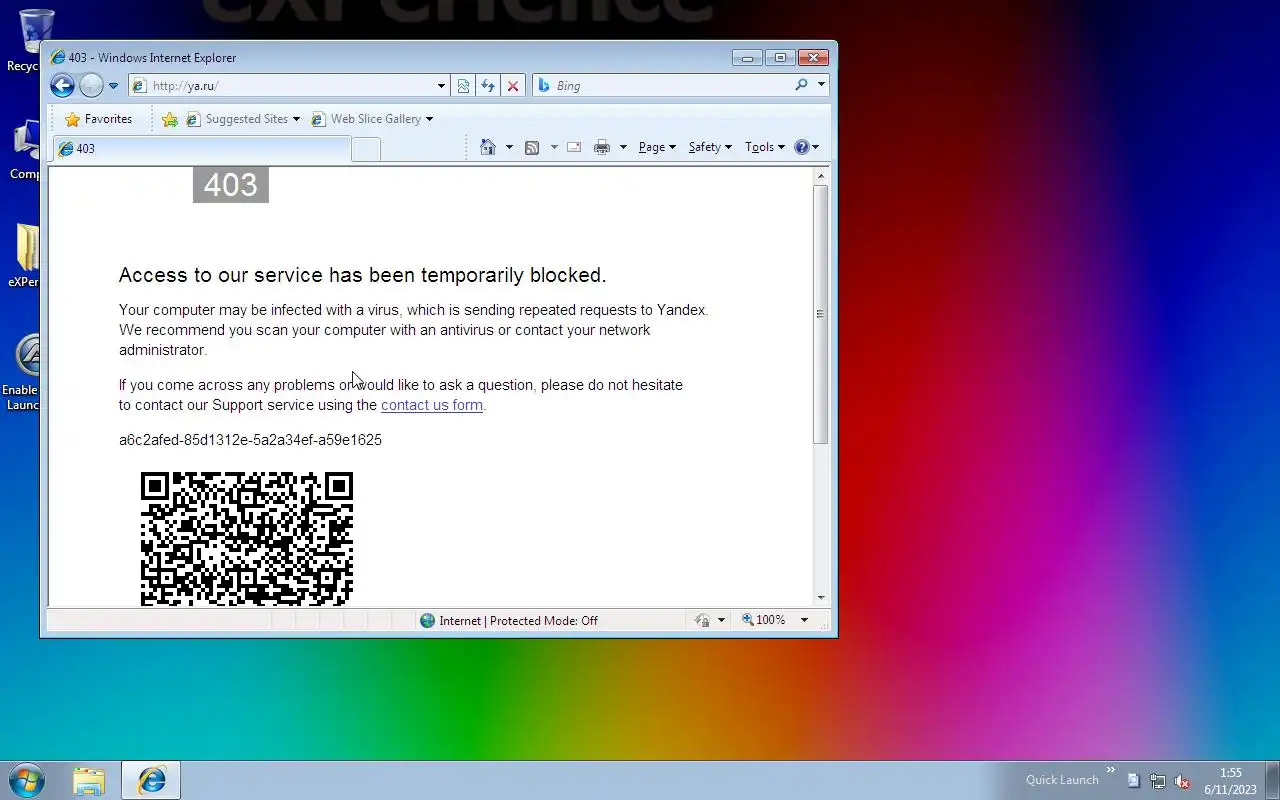Screen dimensions: 1280x800
Task: Expand the Print options dropdown arrow
Action: pos(623,147)
